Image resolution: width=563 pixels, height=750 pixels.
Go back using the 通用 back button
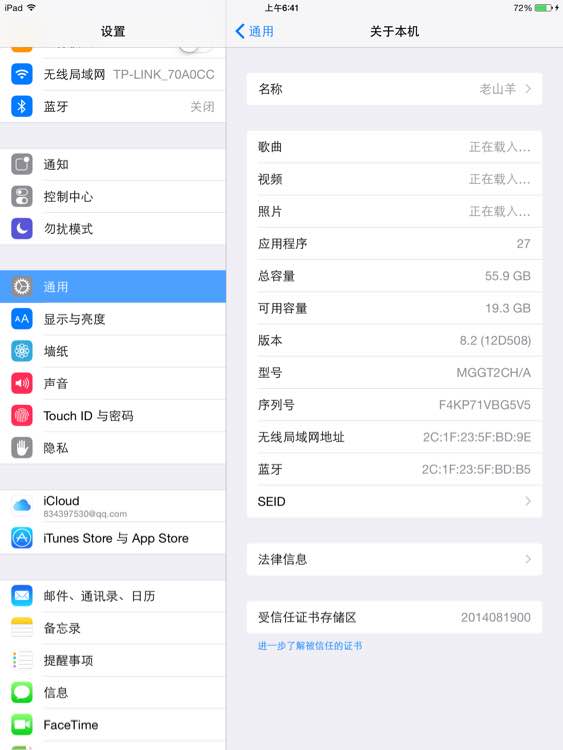(x=254, y=32)
